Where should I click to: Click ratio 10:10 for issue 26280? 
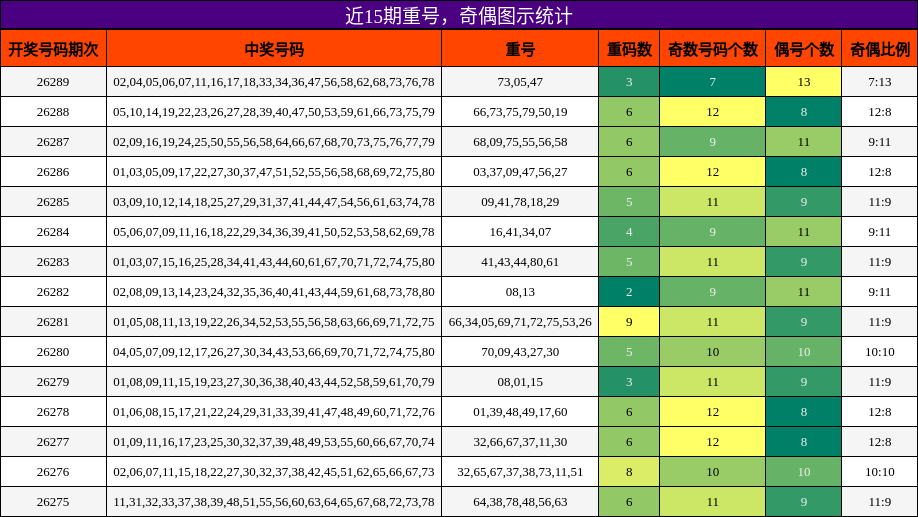pyautogui.click(x=880, y=352)
